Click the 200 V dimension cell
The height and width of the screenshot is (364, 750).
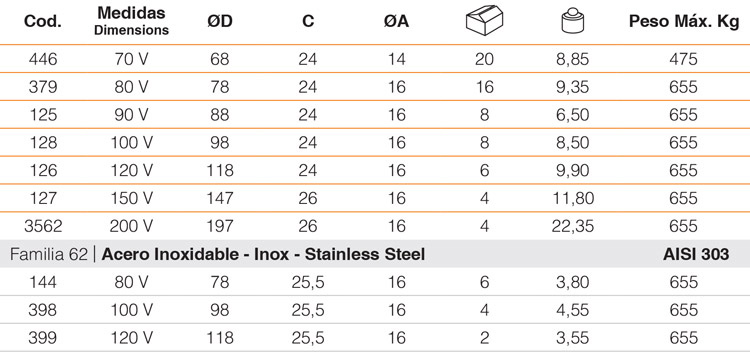click(x=132, y=226)
